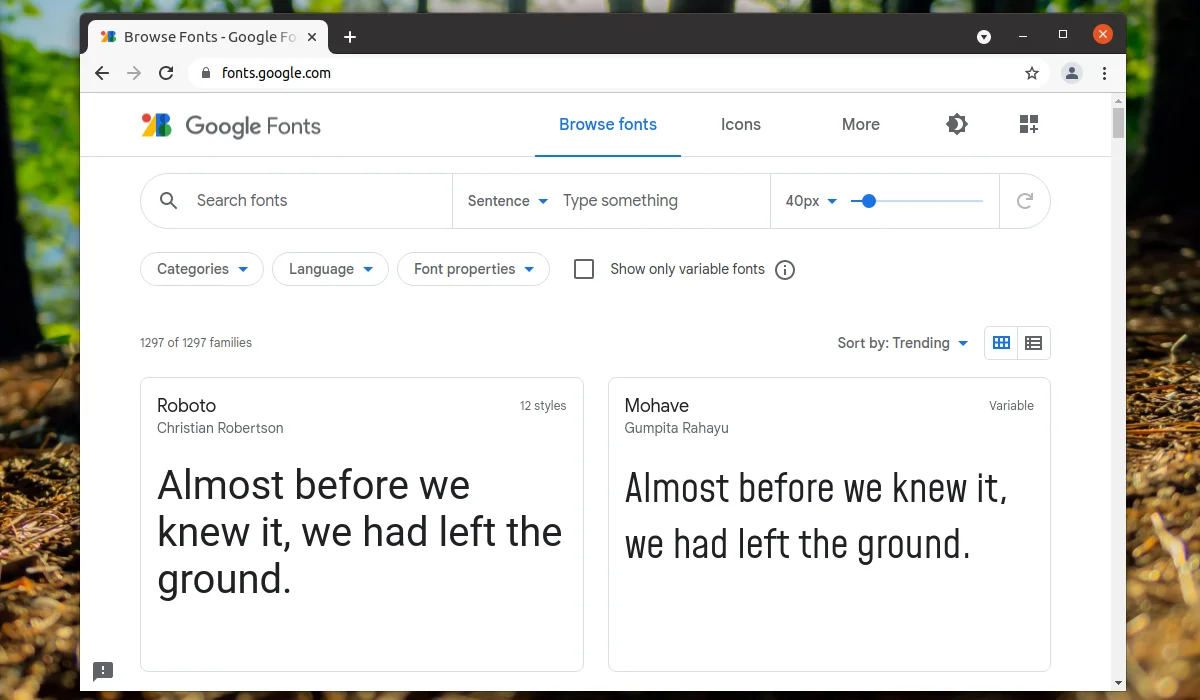Open the Icons tab
Viewport: 1200px width, 700px height.
tap(741, 125)
